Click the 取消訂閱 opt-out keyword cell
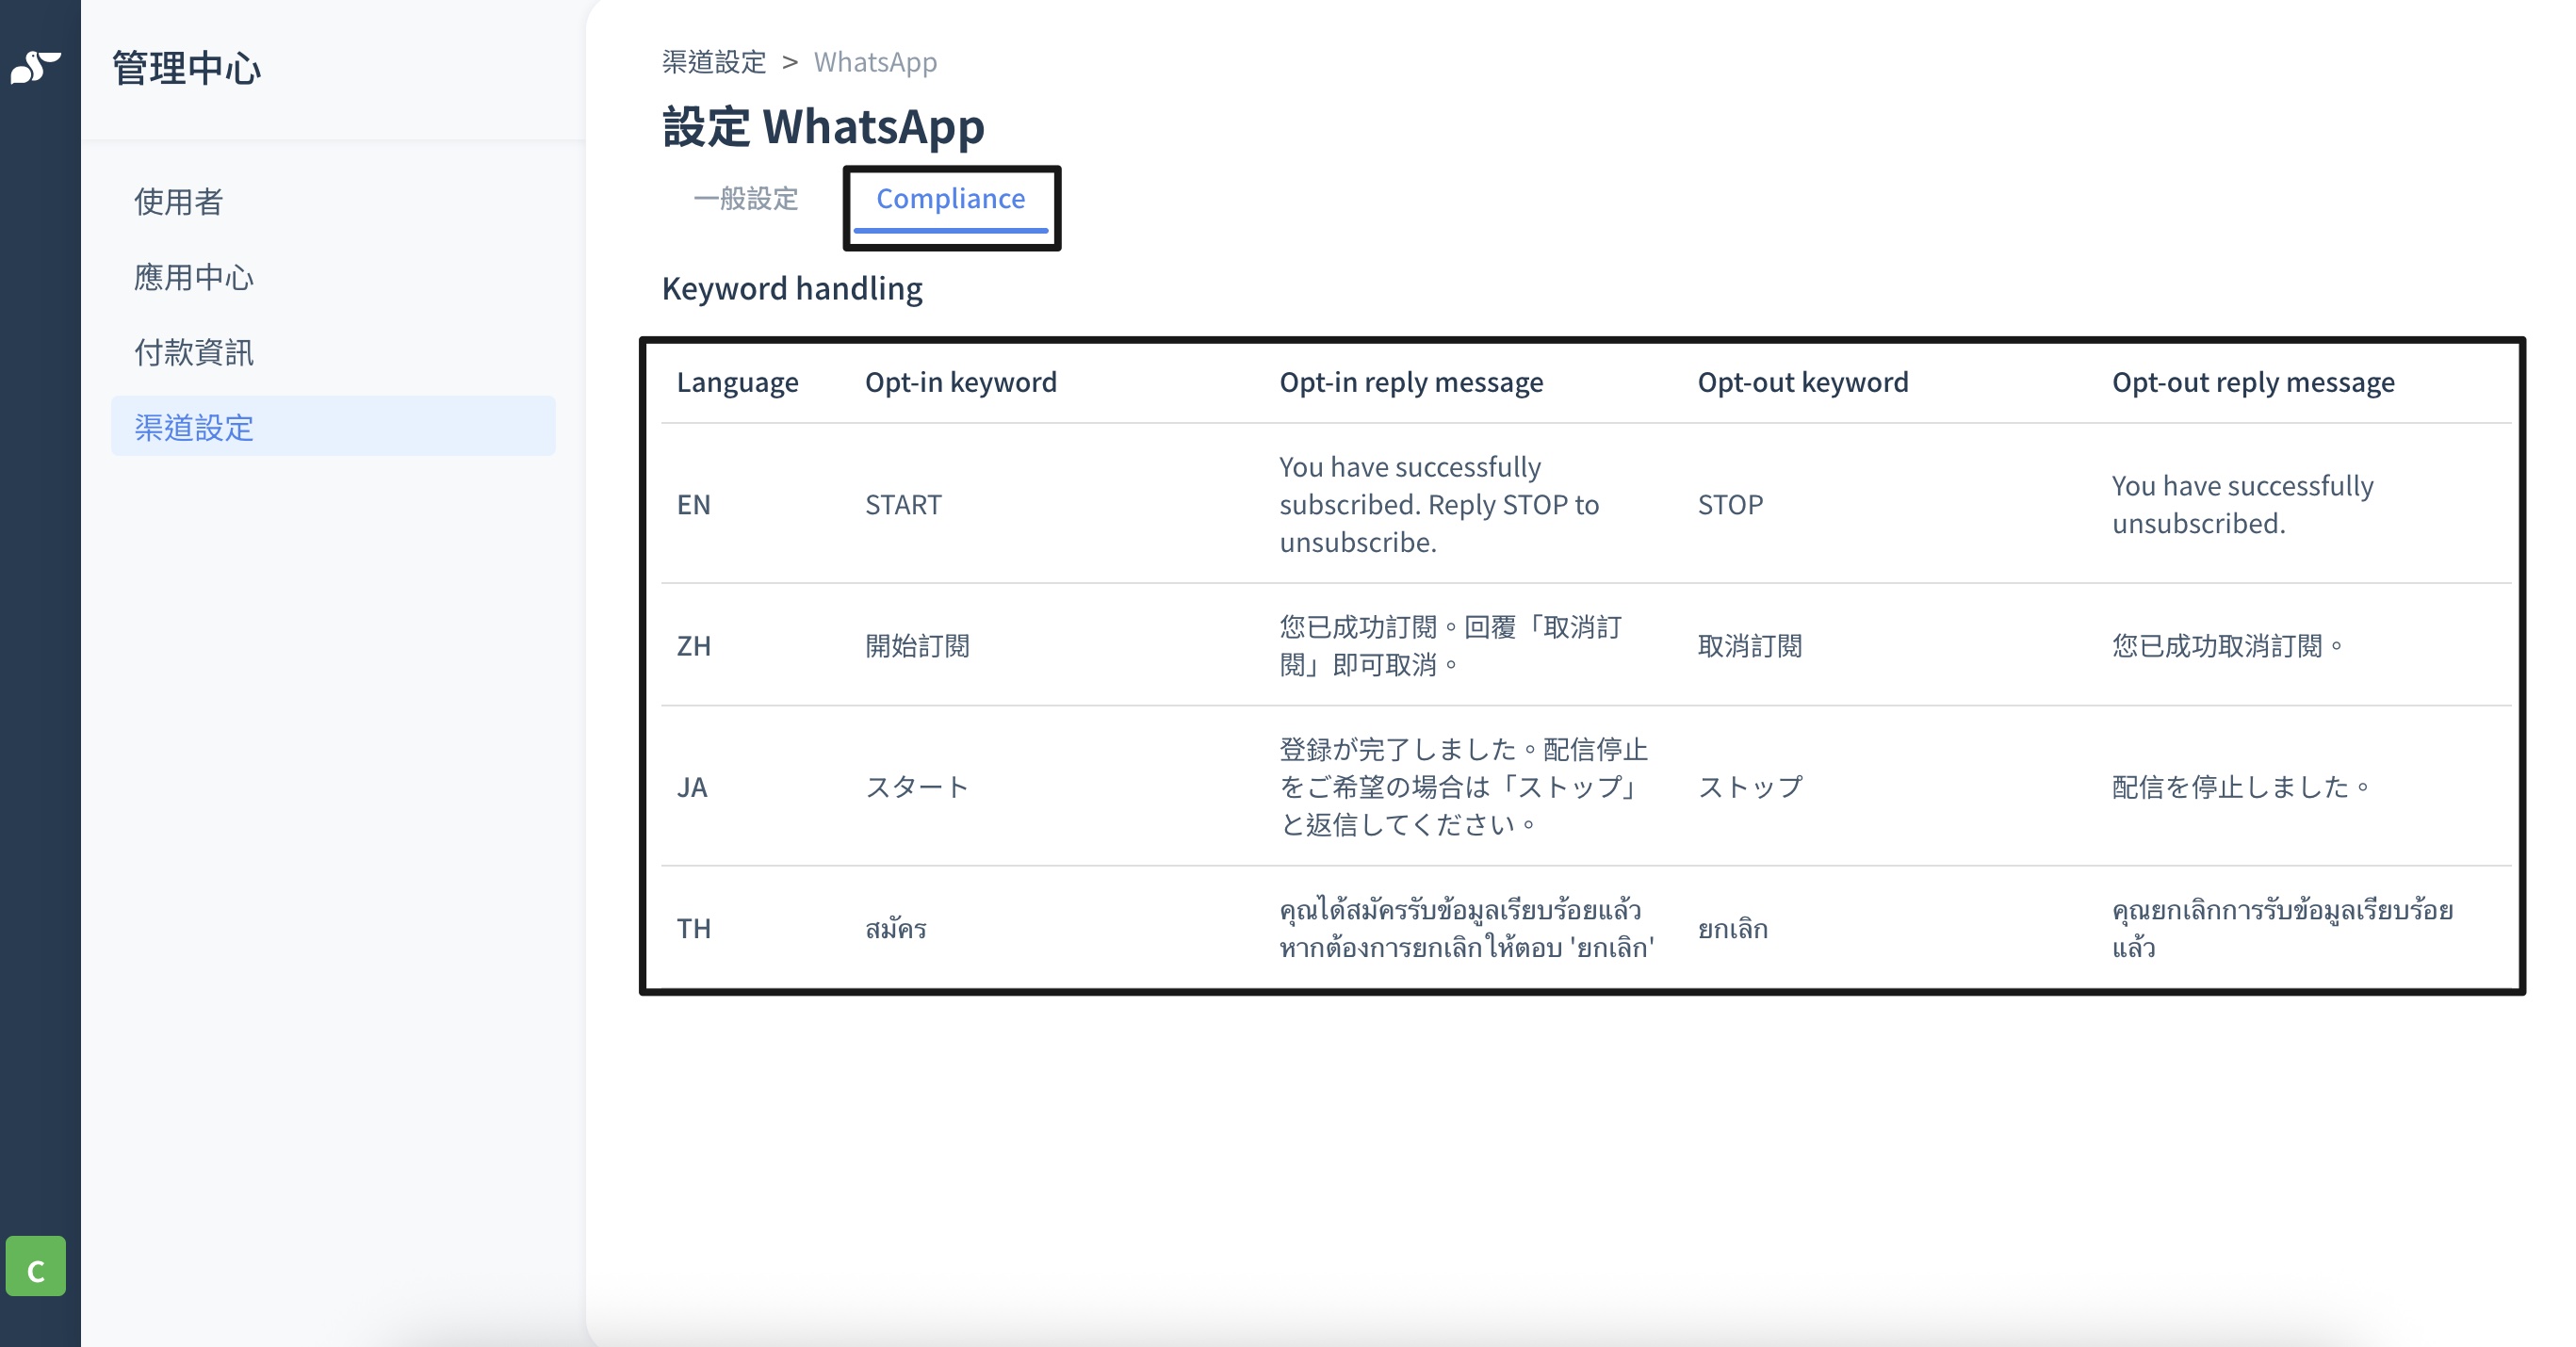Screen dimensions: 2576x1347 click(x=1750, y=646)
